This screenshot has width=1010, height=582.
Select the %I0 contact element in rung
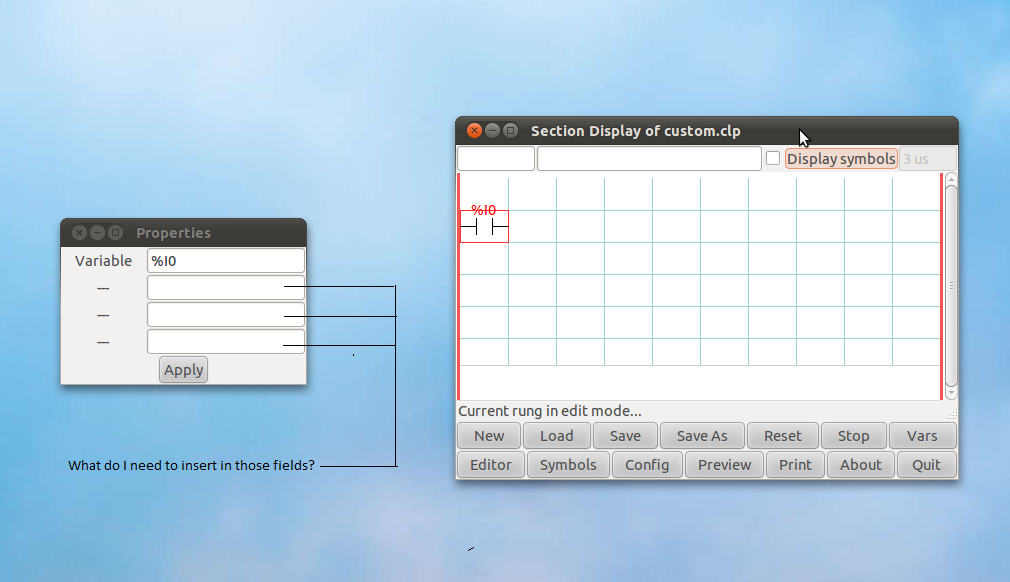pos(484,226)
